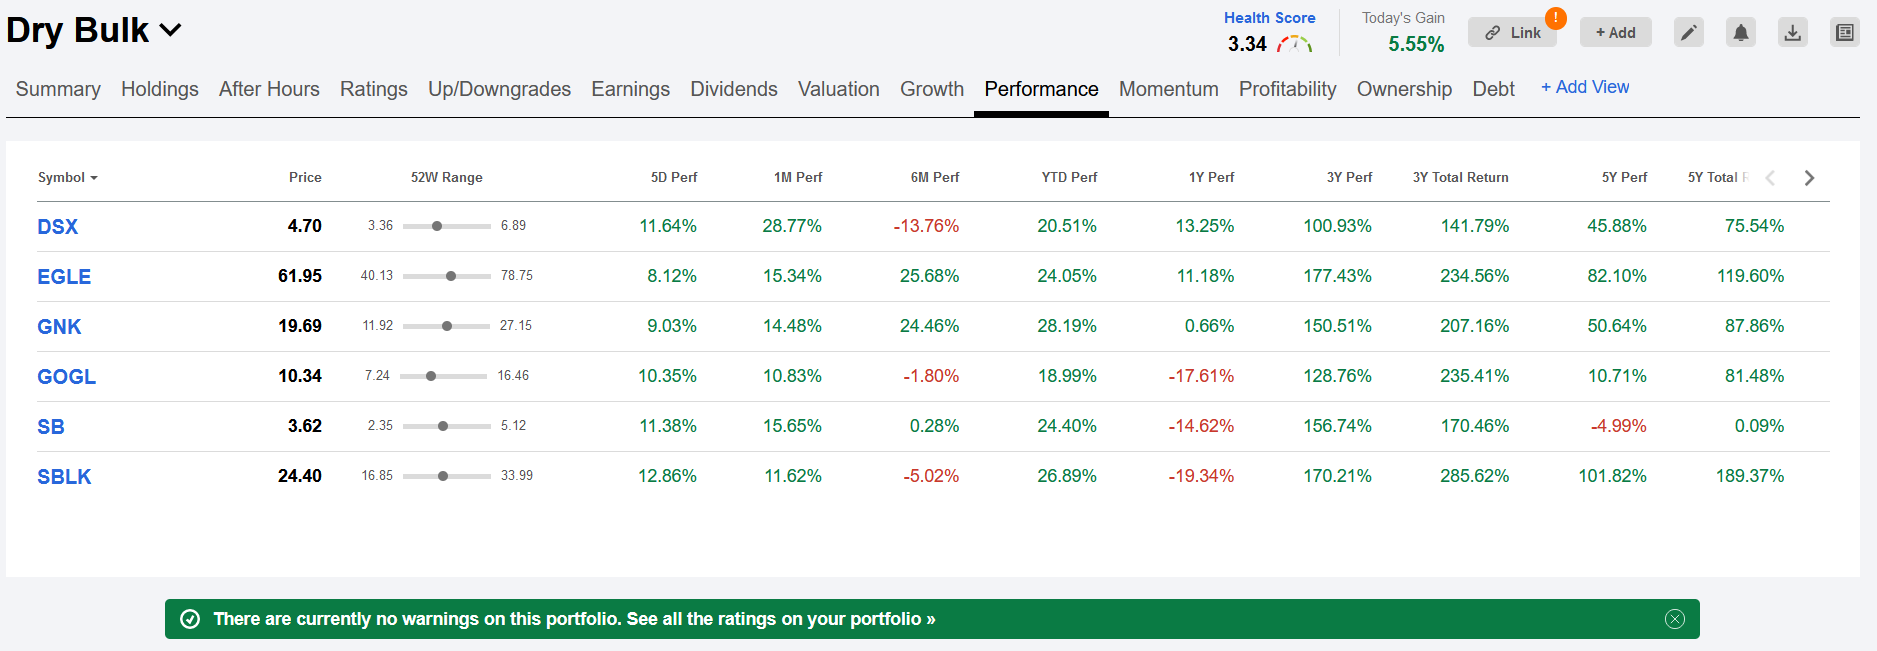The image size is (1877, 651).
Task: Click the pencil edit portfolio icon
Action: pos(1689,33)
